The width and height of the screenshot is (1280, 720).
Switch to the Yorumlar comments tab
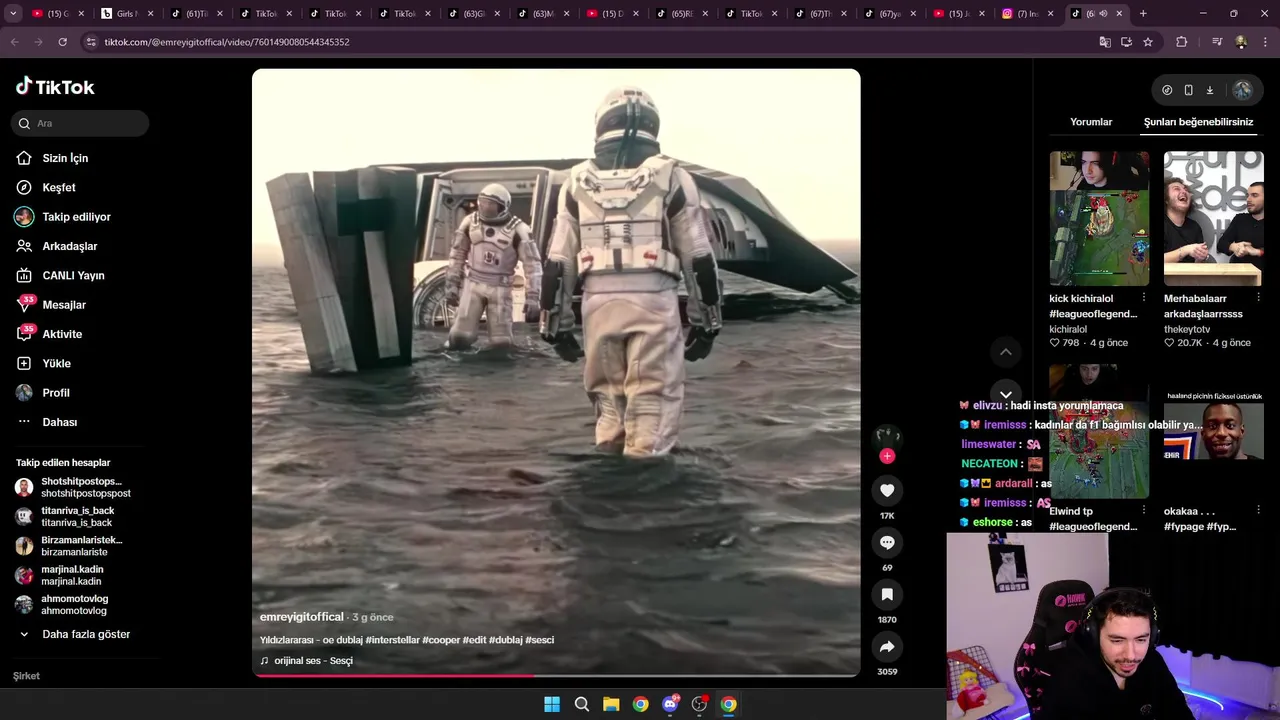(x=1091, y=122)
